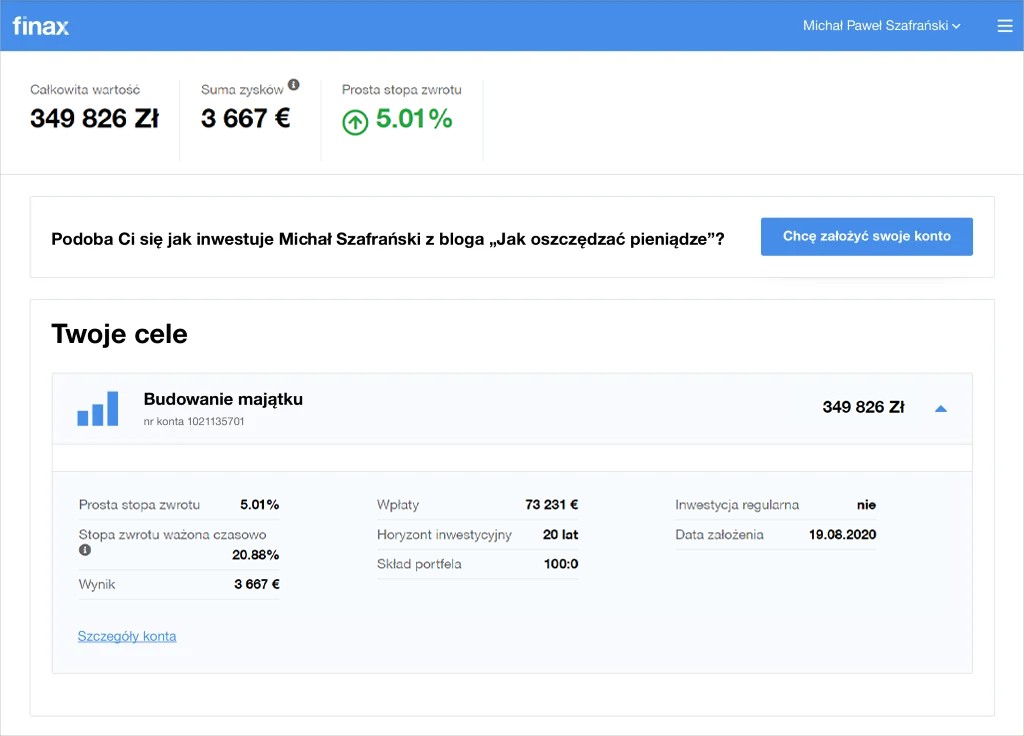Click the Horyzont inwestycyjny row

pos(477,535)
